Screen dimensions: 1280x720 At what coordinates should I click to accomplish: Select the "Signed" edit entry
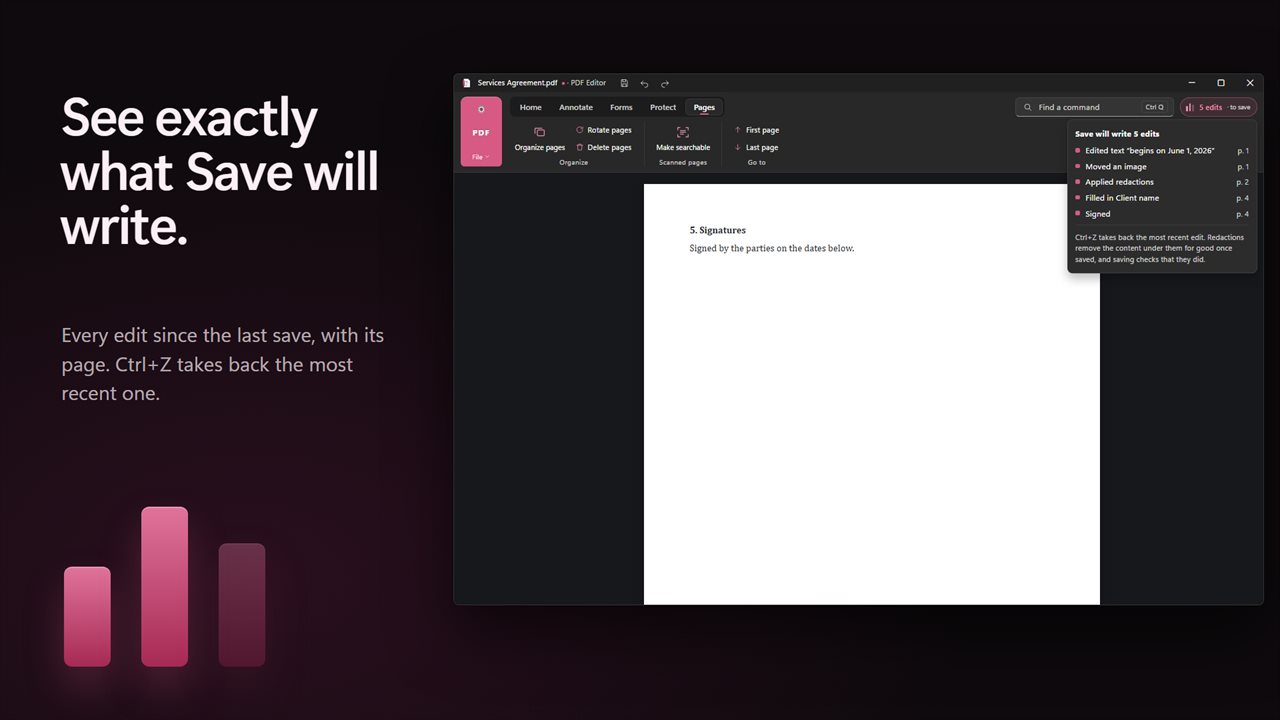point(1162,214)
